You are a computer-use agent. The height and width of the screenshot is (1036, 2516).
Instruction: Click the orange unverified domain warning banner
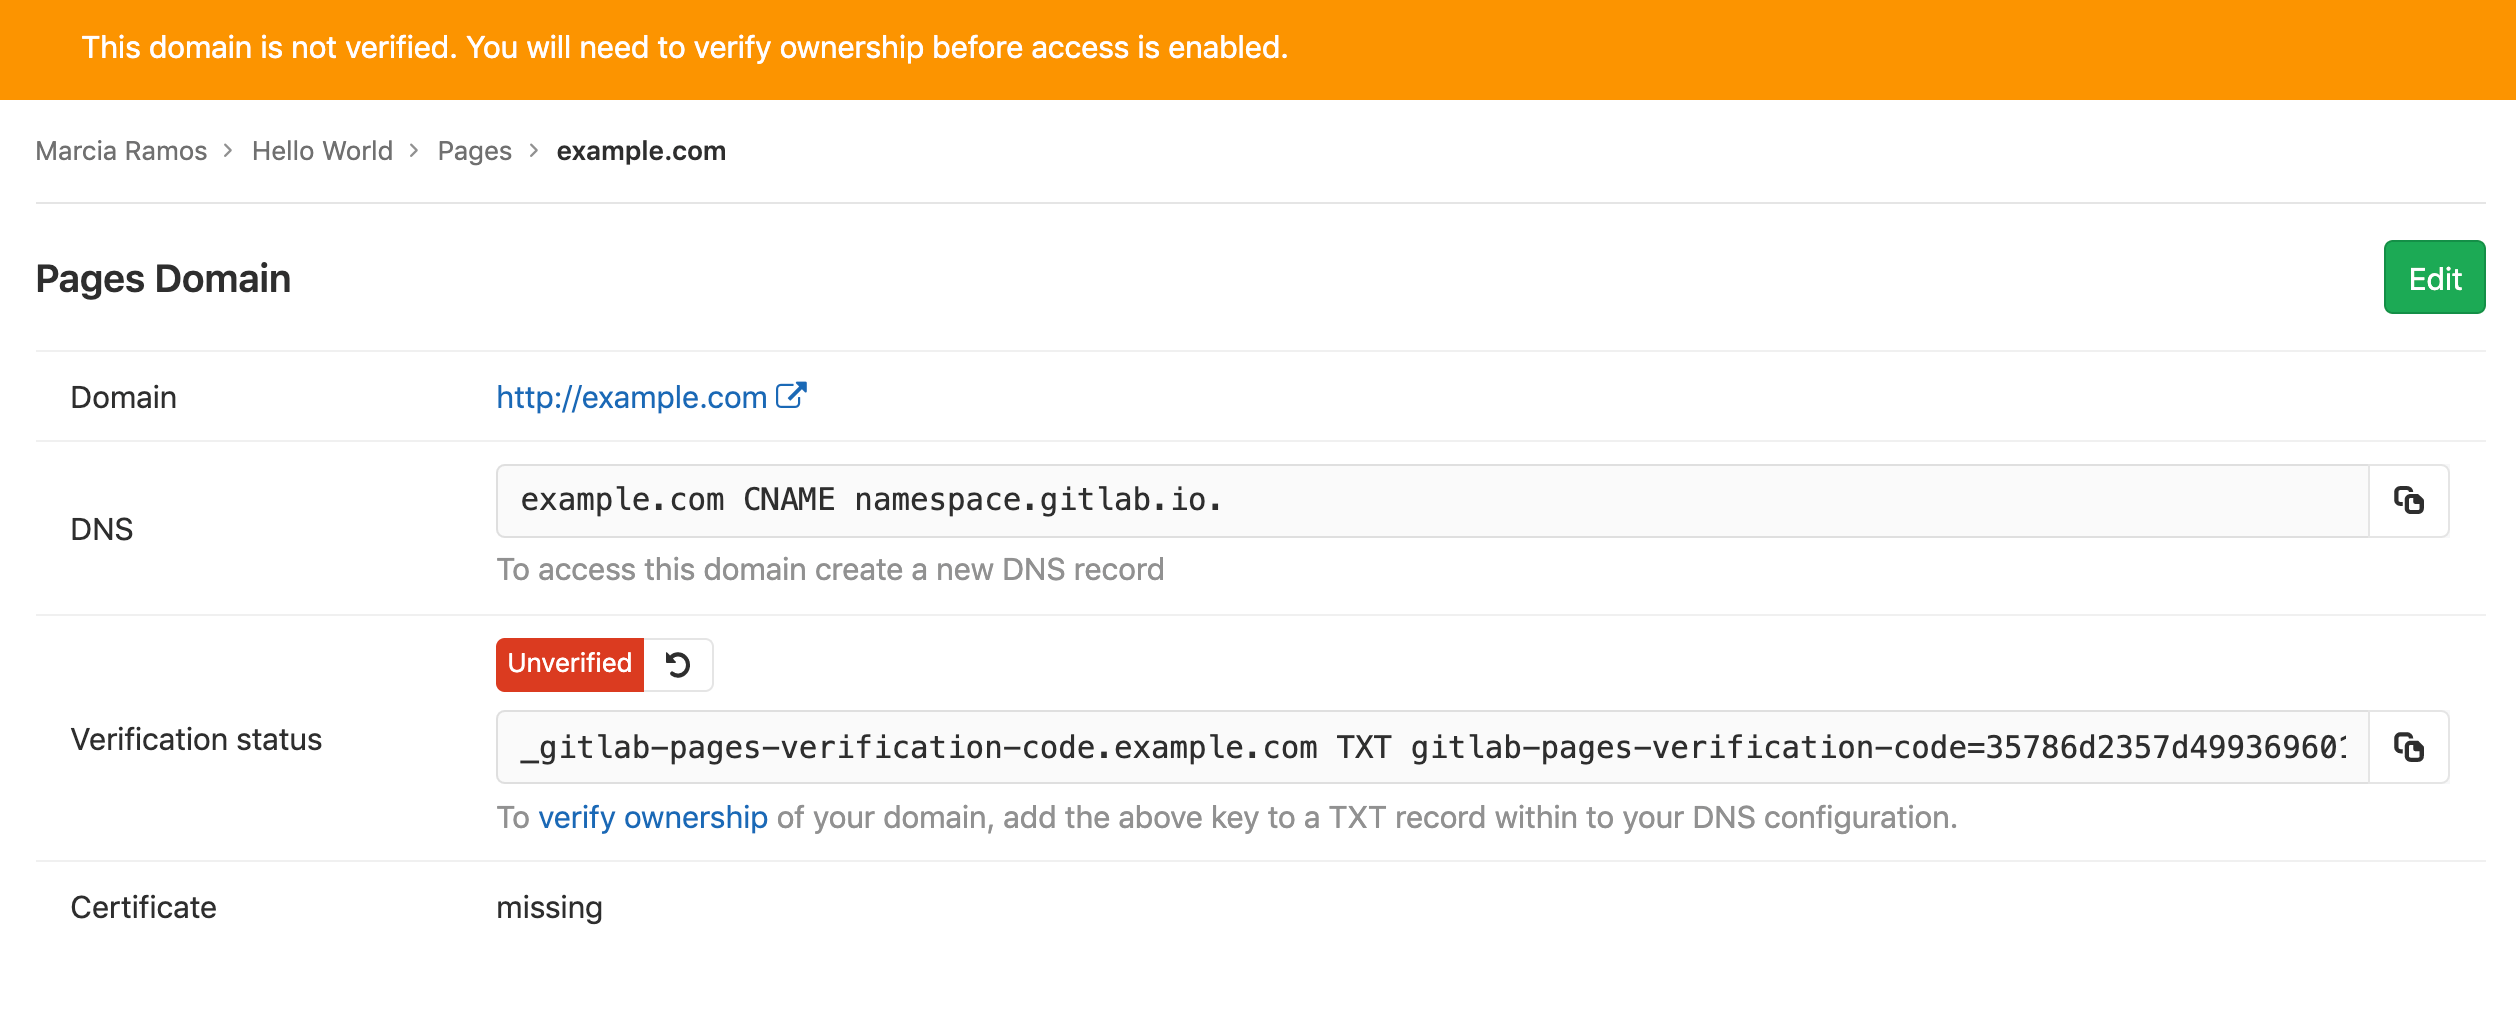coord(684,46)
